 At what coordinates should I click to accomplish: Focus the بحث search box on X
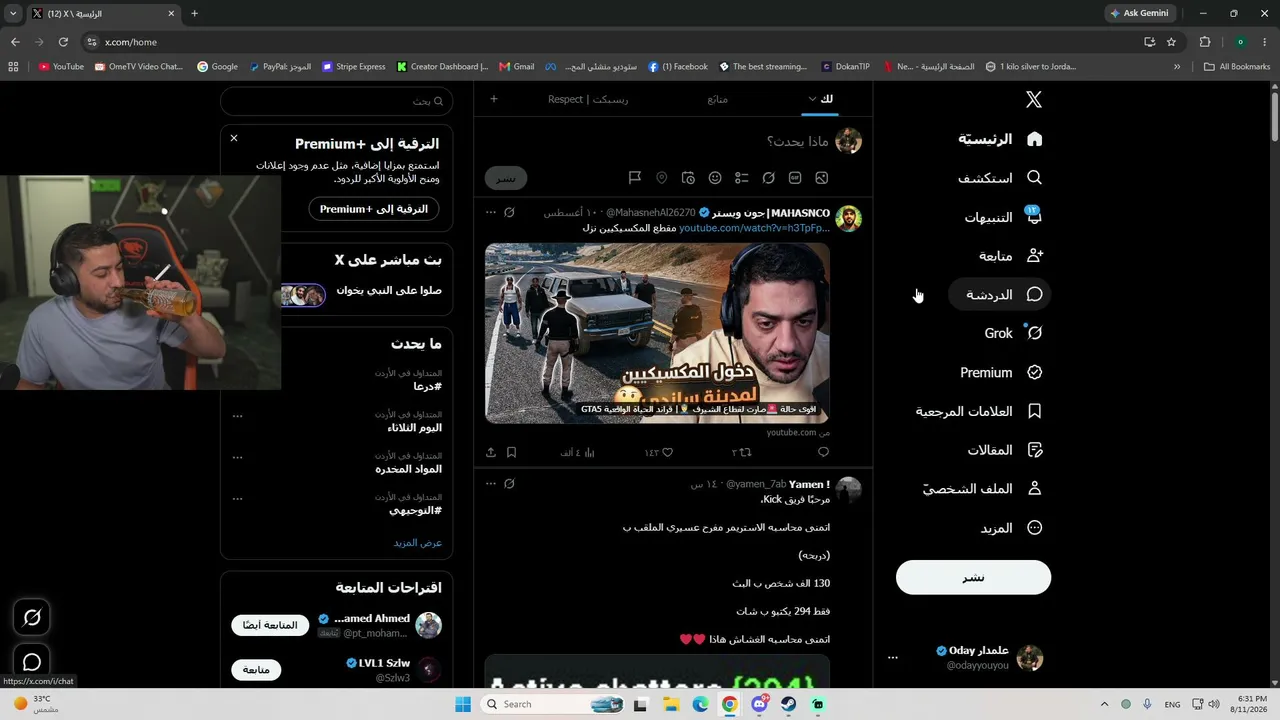pos(336,101)
